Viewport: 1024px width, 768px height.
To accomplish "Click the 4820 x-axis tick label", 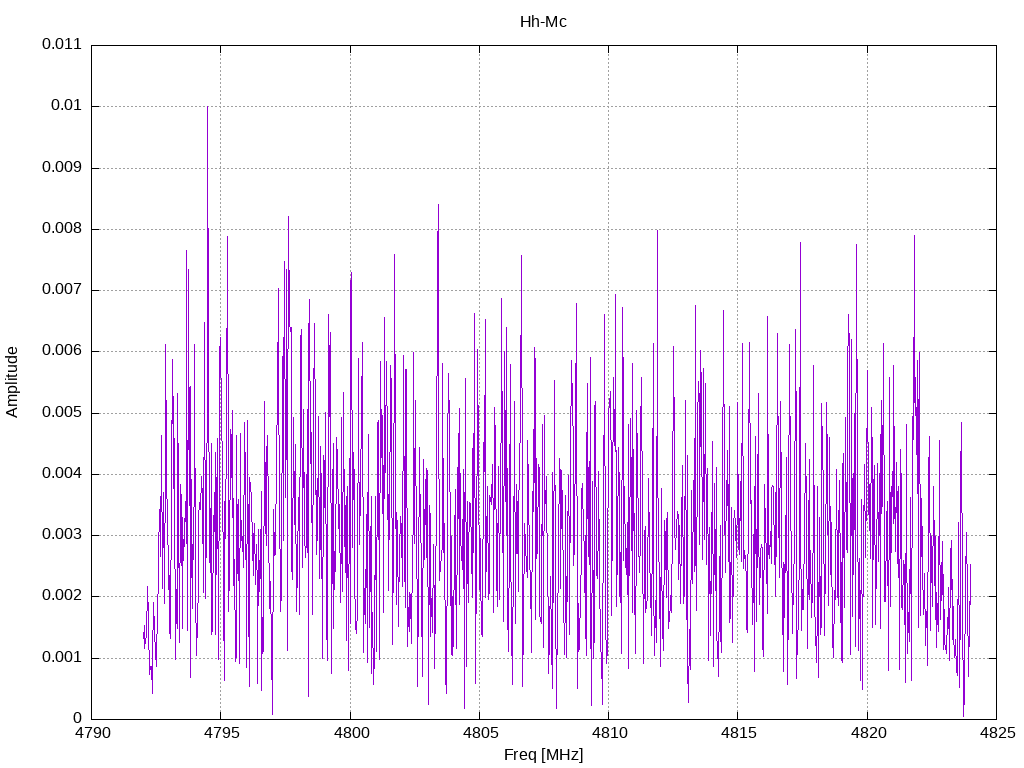I will point(868,733).
